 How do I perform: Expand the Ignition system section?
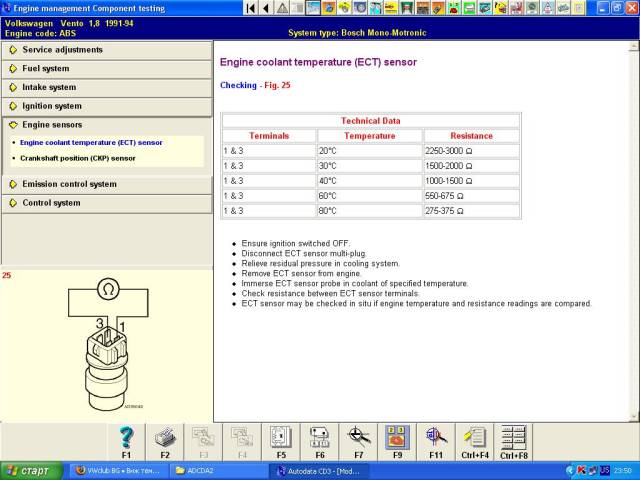tap(52, 106)
